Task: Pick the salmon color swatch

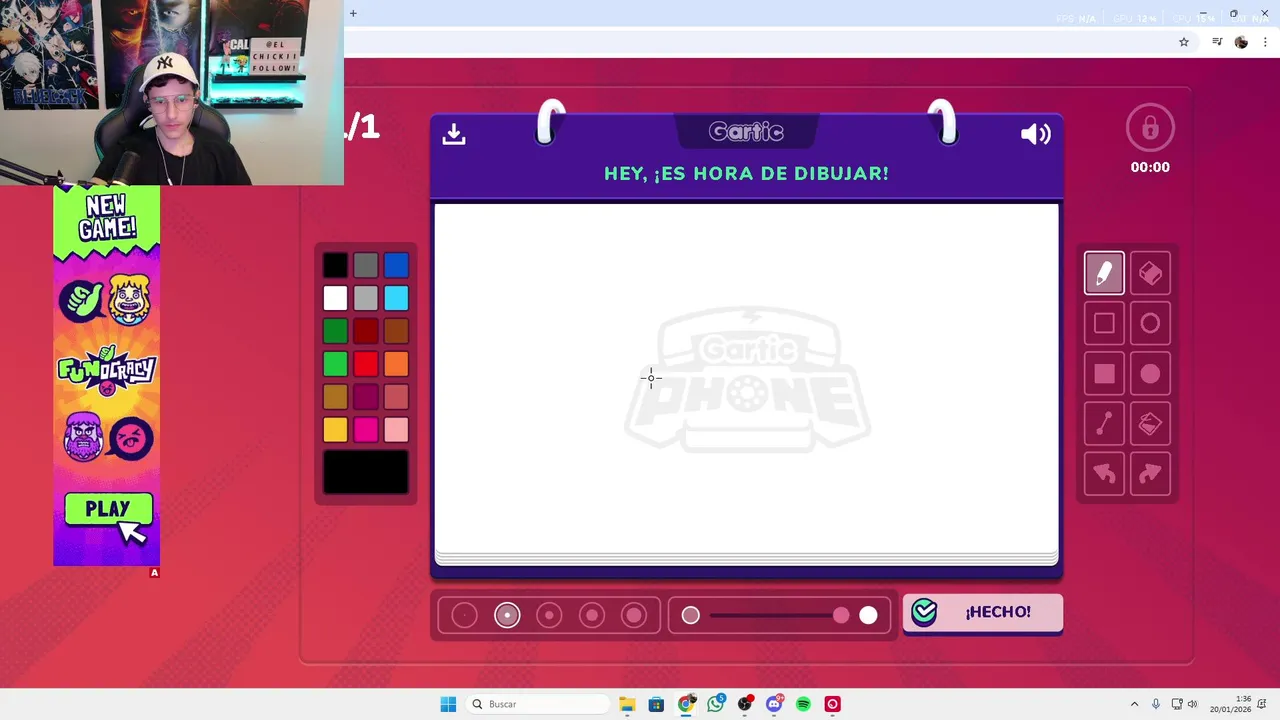Action: click(396, 397)
